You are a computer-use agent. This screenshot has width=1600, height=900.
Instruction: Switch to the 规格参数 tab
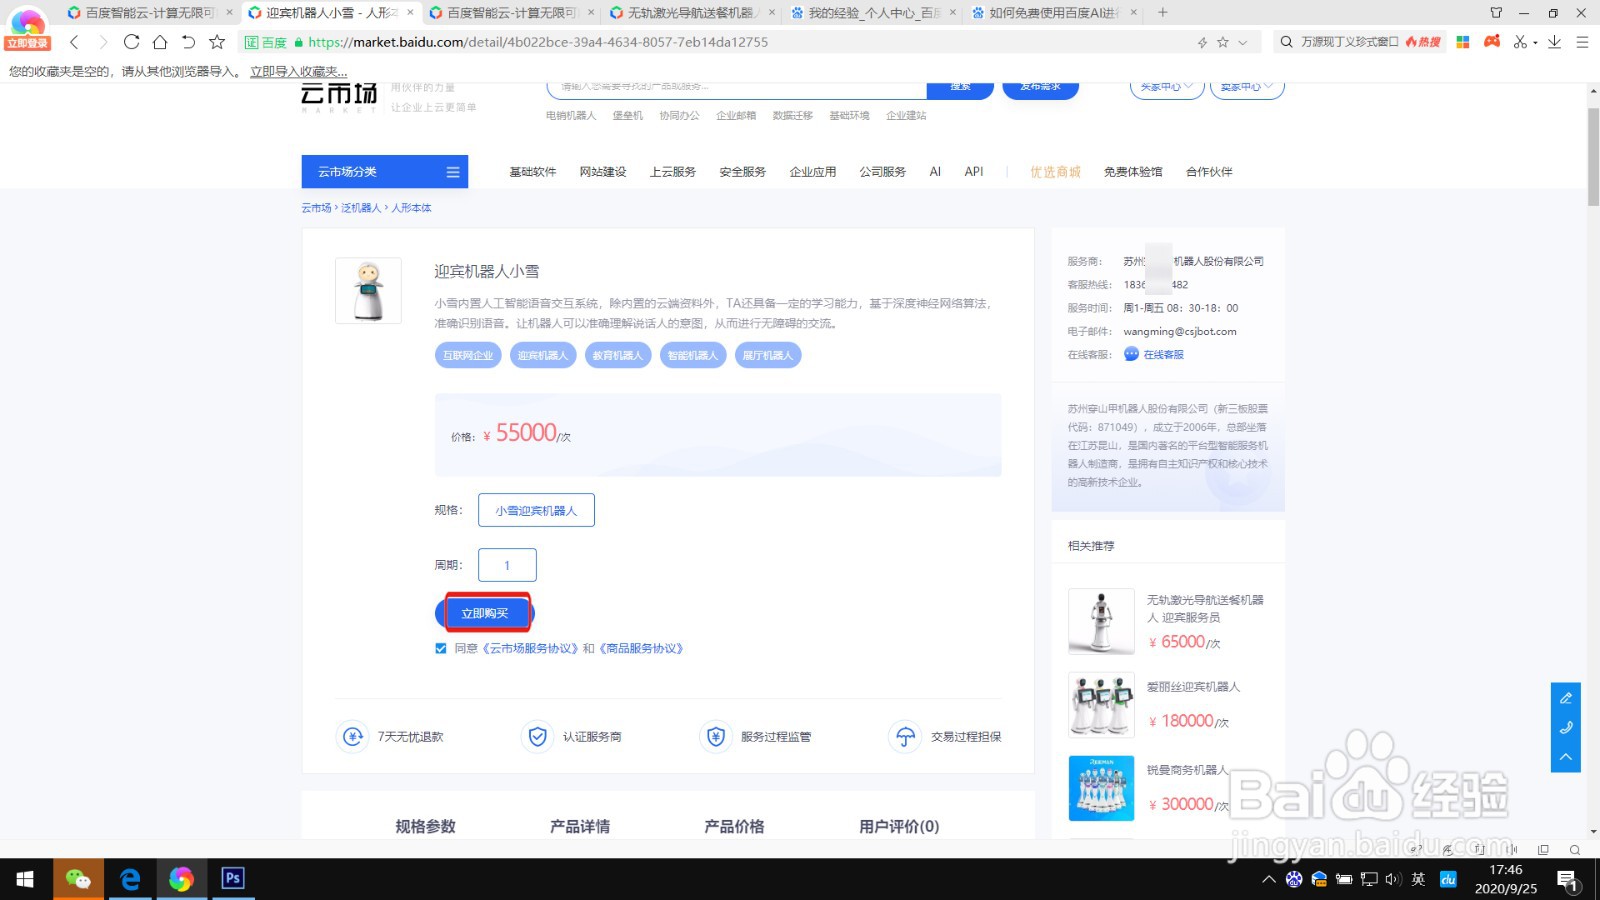click(x=425, y=826)
